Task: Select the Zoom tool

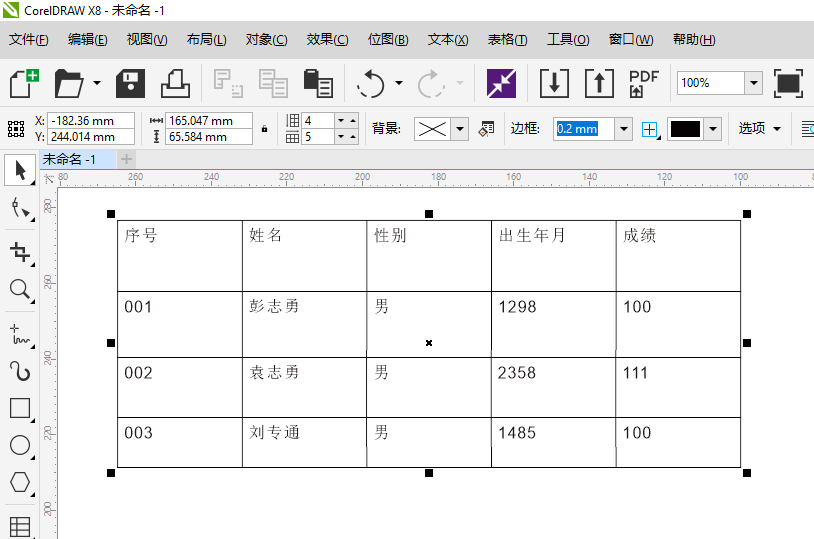Action: coord(20,289)
